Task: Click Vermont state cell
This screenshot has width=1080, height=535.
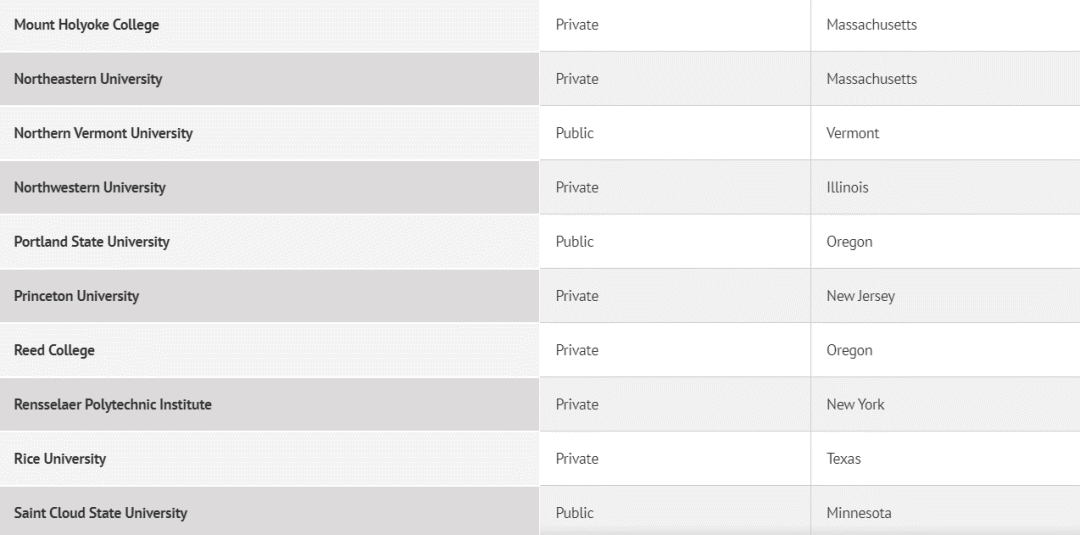Action: 853,134
